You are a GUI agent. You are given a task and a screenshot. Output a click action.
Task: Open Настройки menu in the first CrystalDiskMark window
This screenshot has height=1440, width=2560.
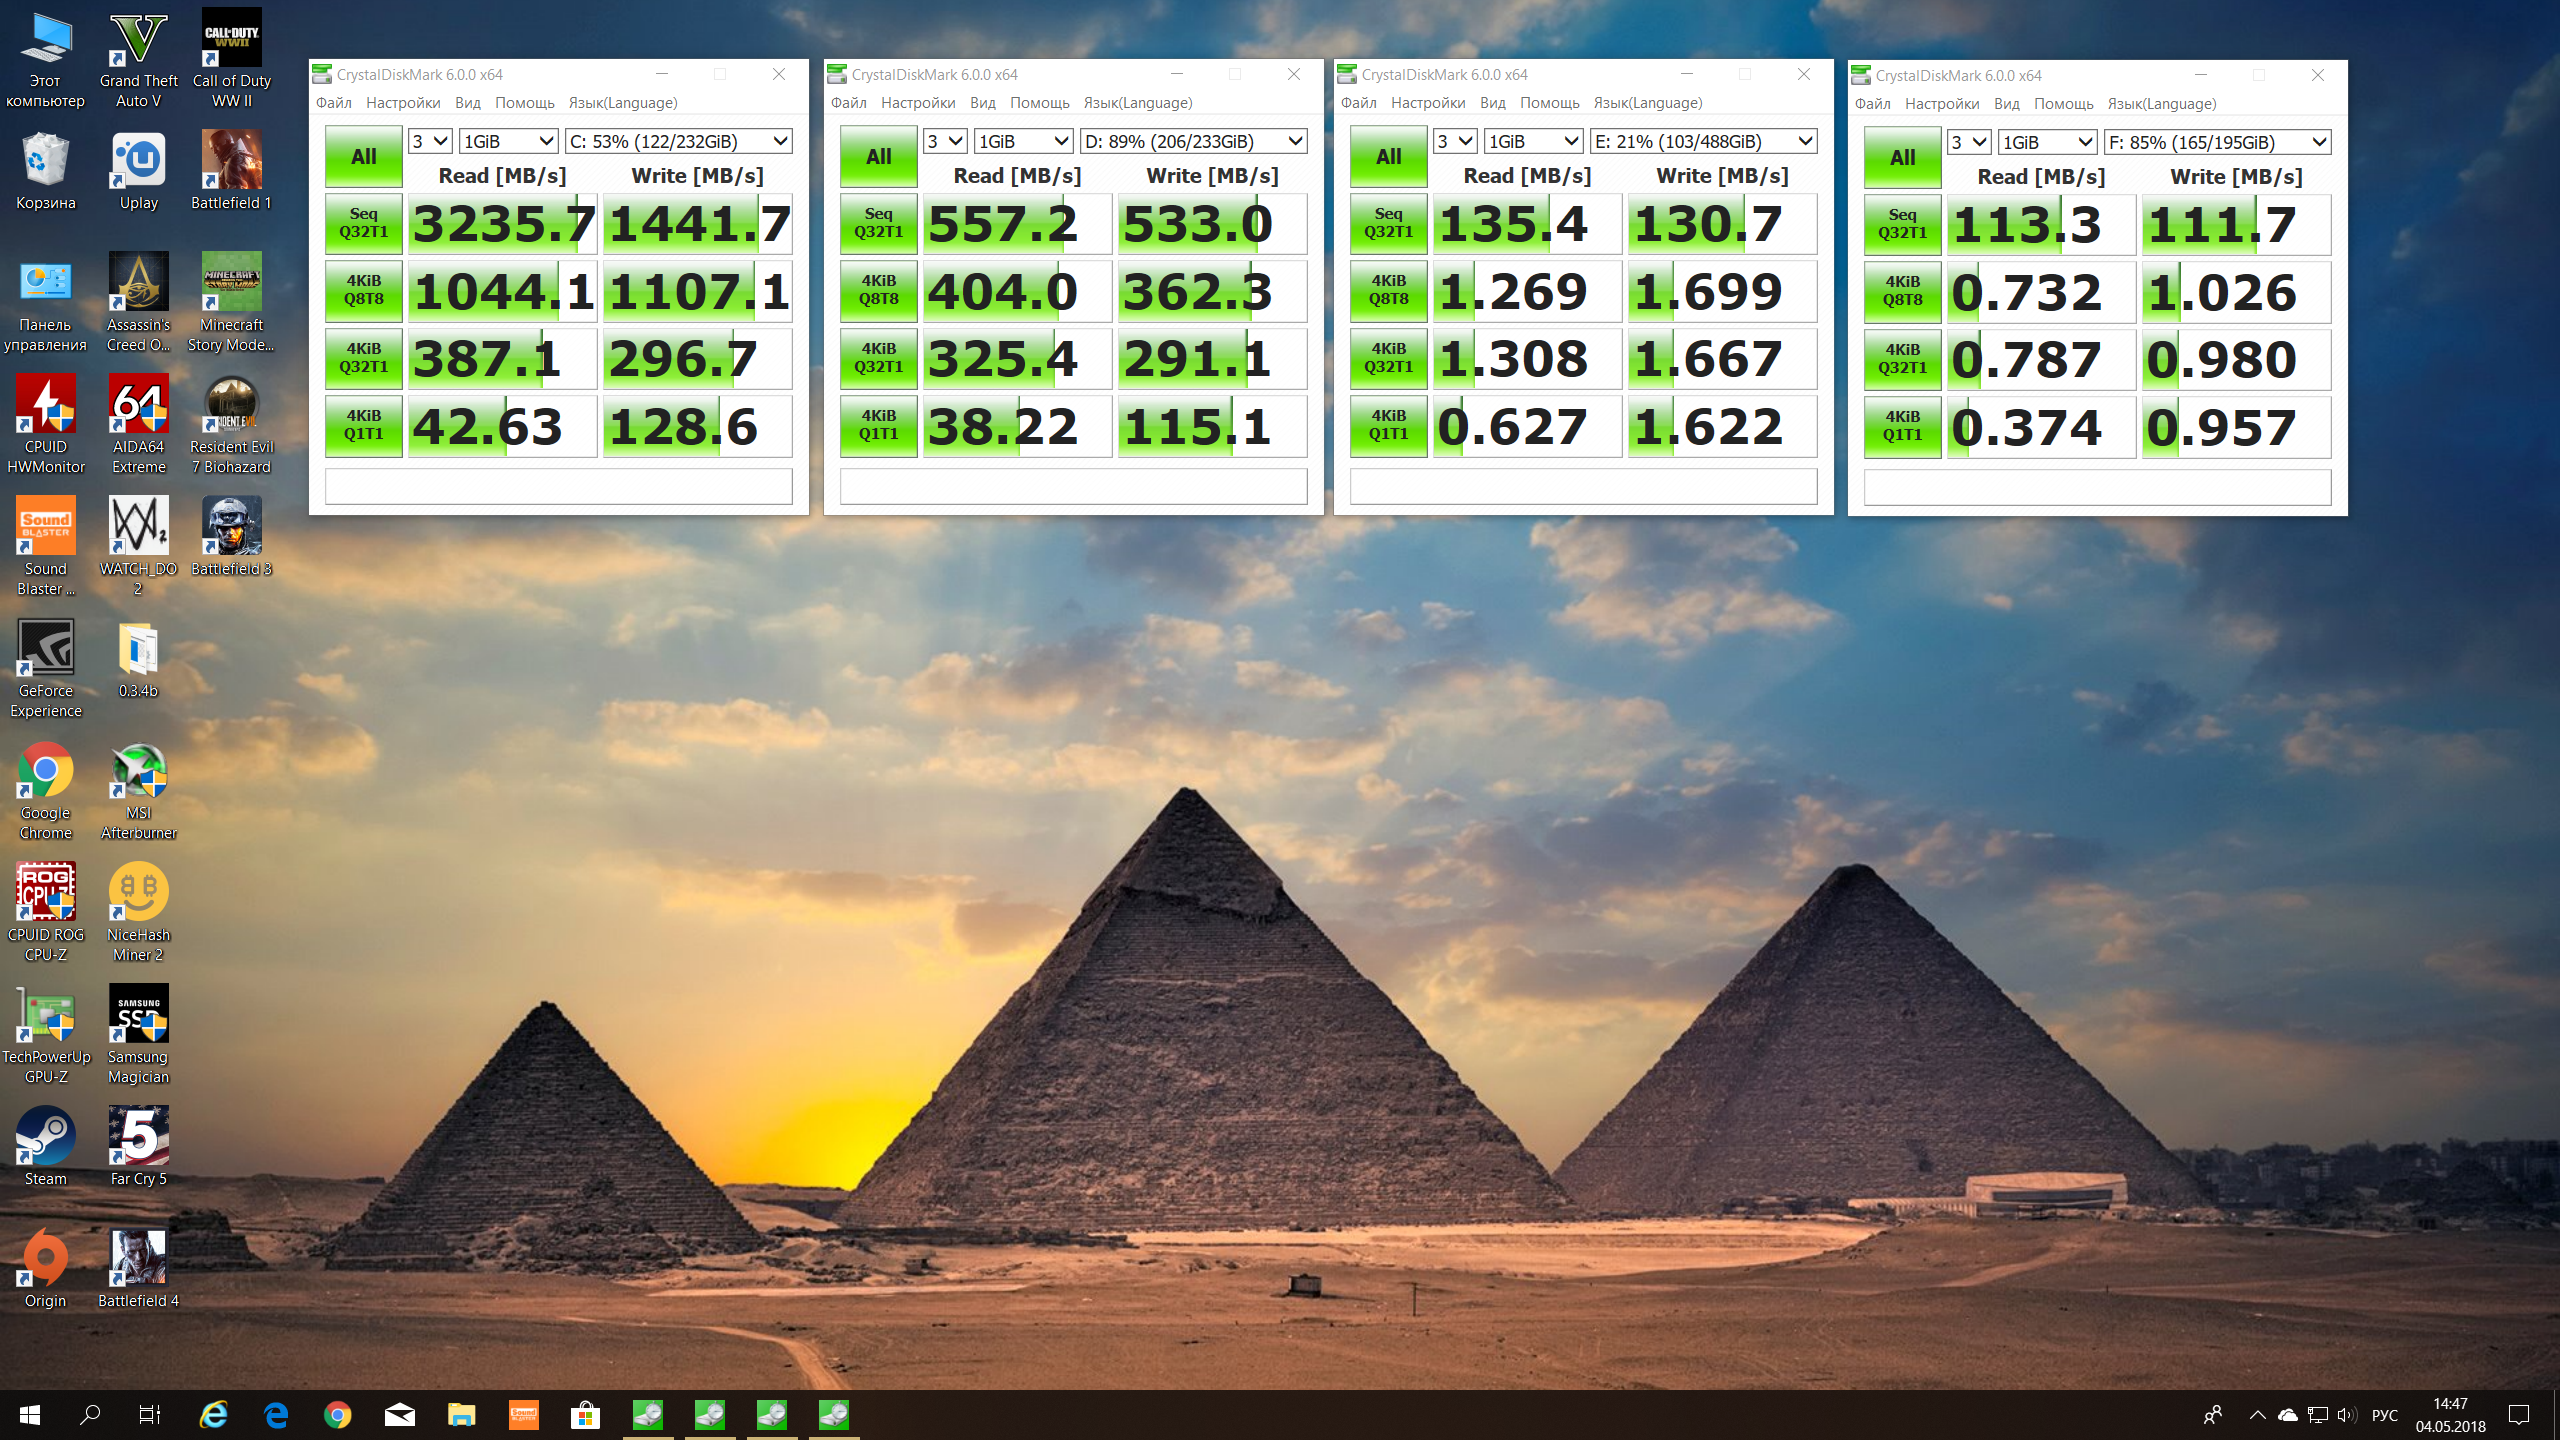(402, 103)
